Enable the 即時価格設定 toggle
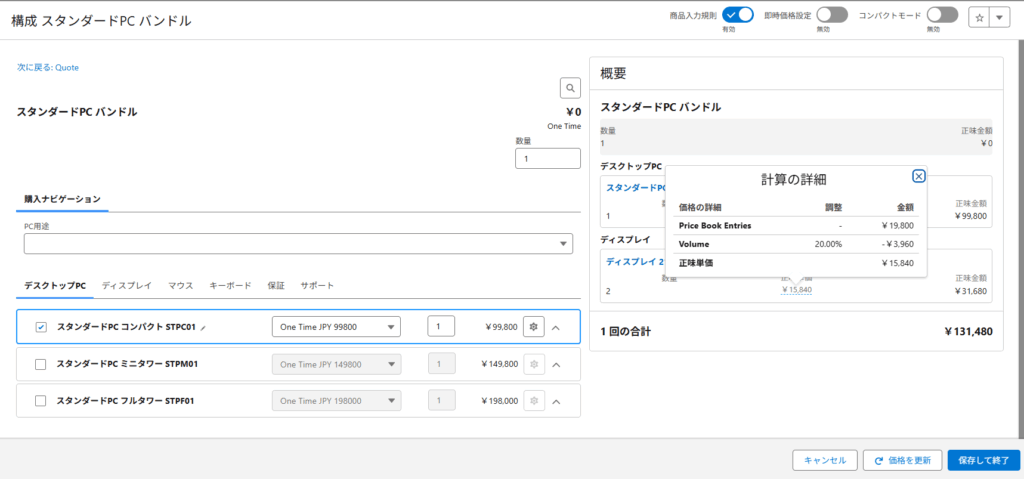1024x479 pixels. [832, 14]
